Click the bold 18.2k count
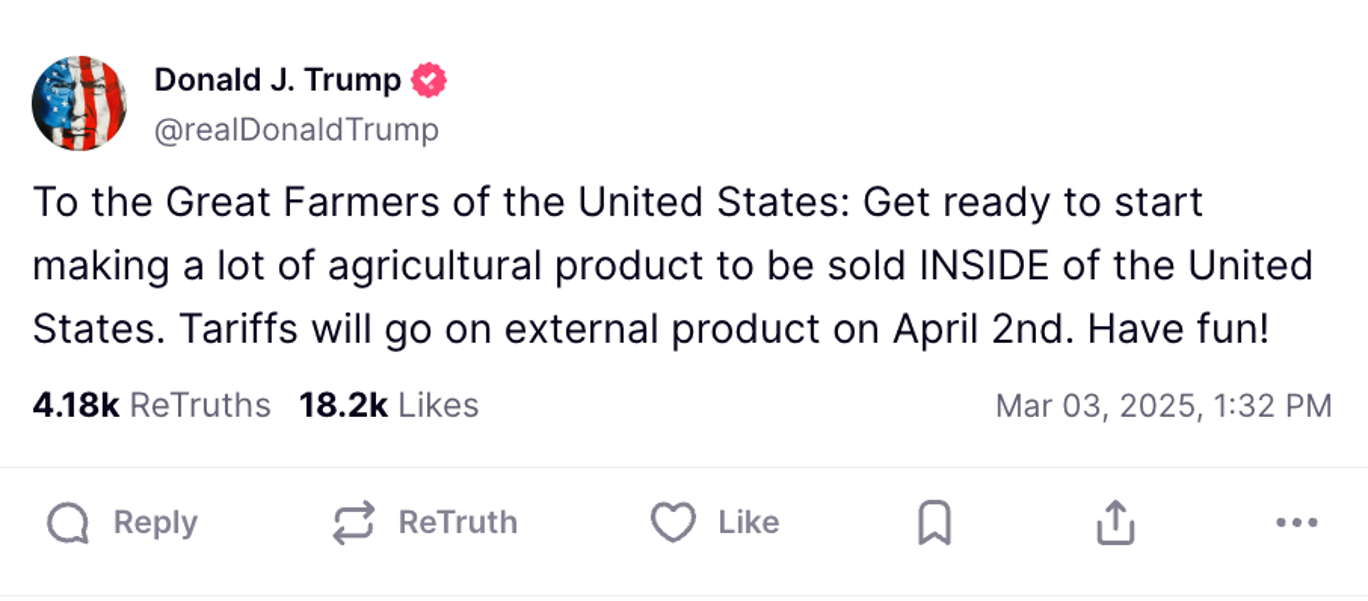Image resolution: width=1368 pixels, height=601 pixels. coord(343,405)
